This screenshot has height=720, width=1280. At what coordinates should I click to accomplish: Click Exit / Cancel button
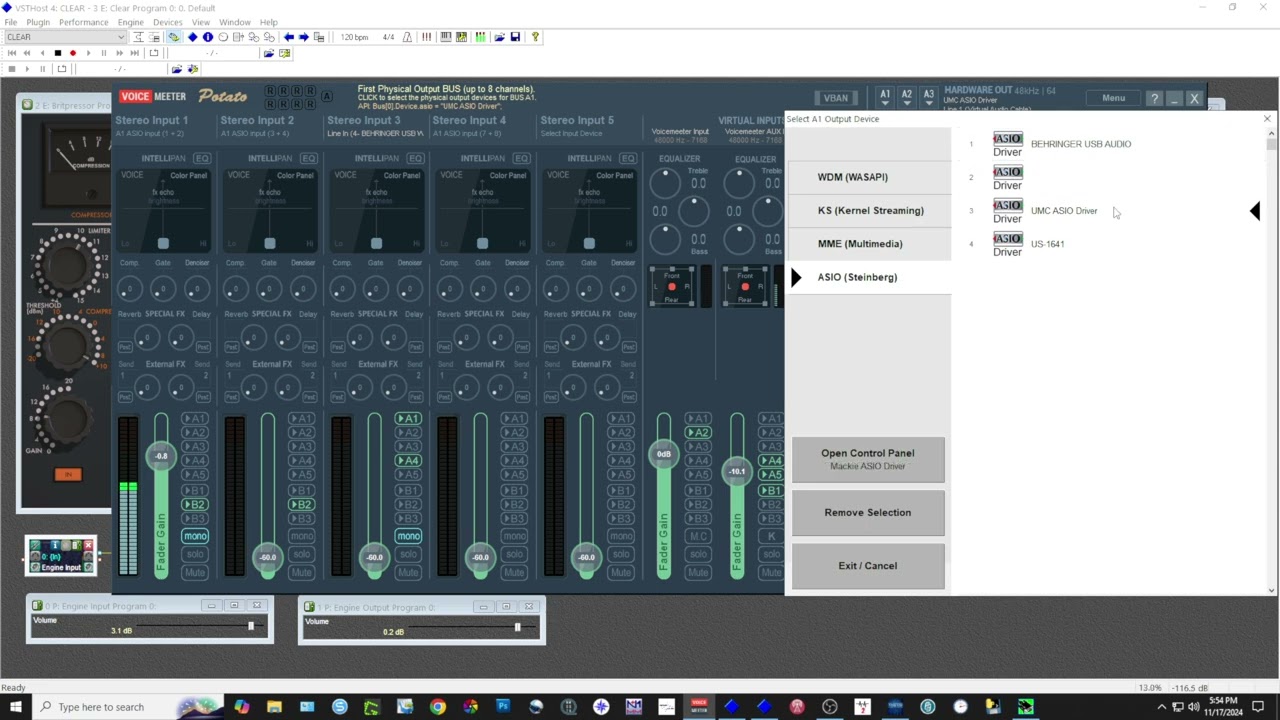[x=868, y=566]
